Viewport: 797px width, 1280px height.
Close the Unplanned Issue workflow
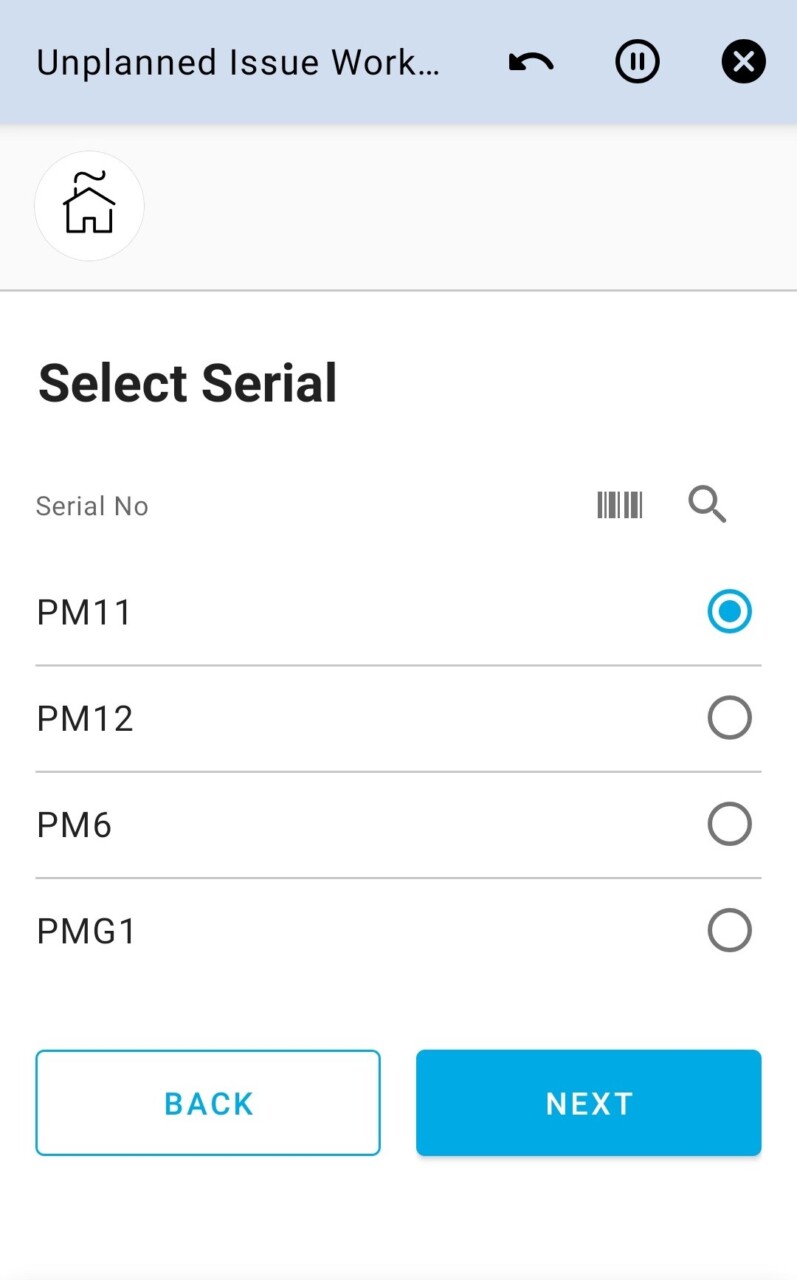743,63
